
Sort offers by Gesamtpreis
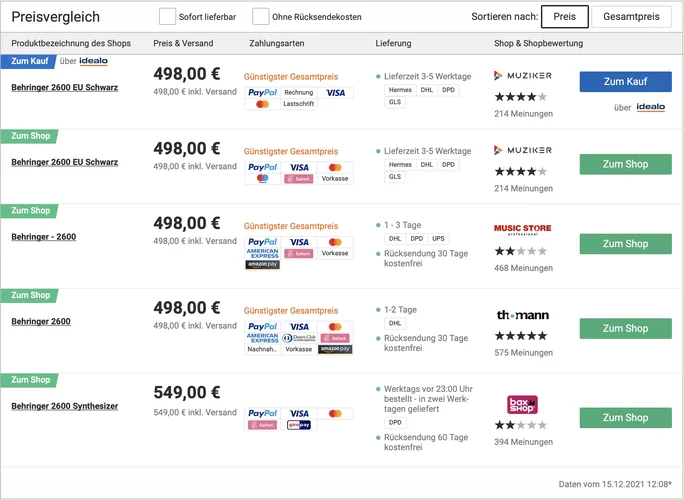(631, 16)
